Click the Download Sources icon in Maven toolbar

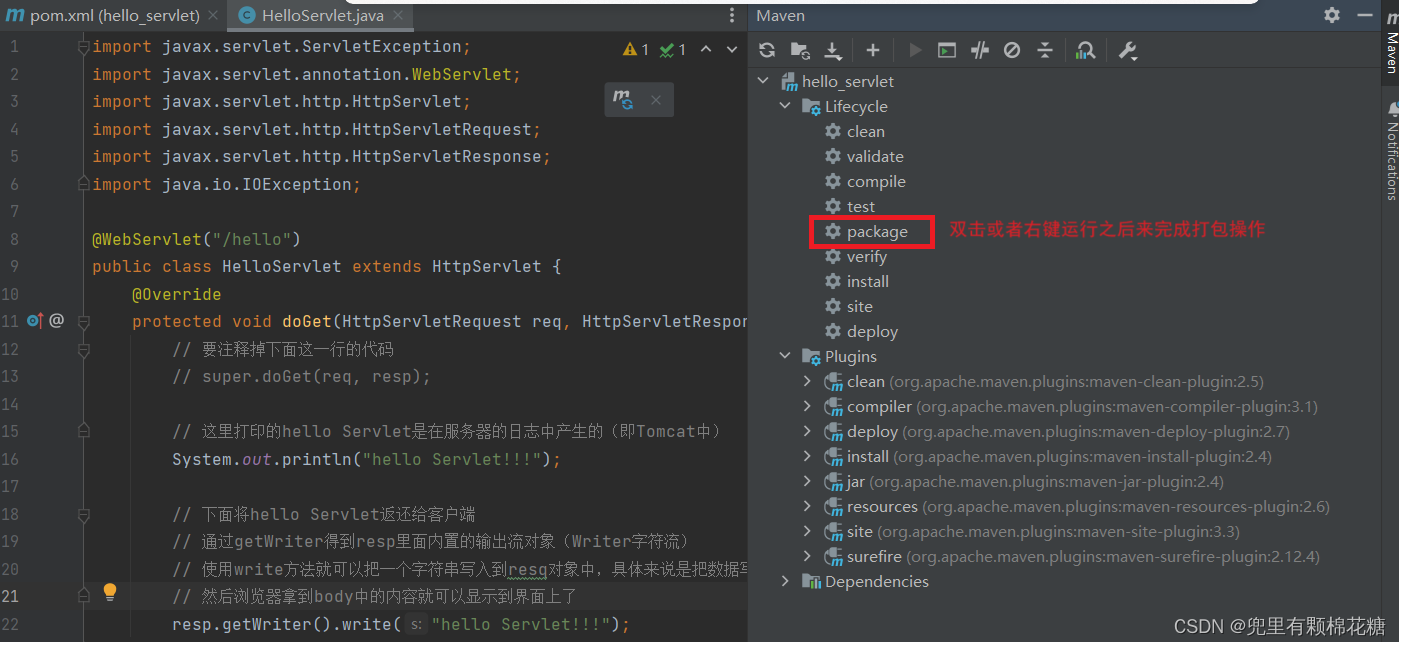[833, 50]
